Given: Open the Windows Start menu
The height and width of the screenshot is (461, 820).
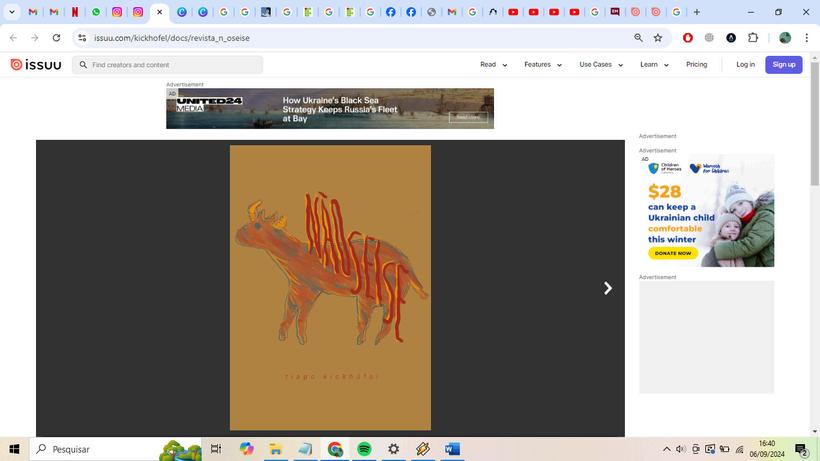Looking at the screenshot, I should point(14,449).
